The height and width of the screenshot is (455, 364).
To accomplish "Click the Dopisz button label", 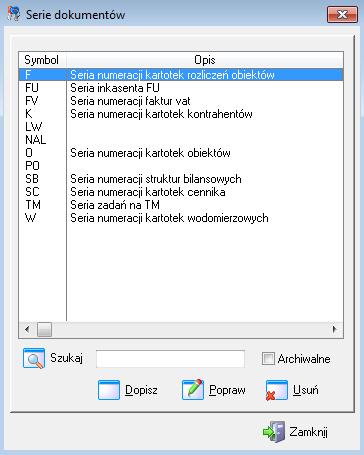I will (x=141, y=390).
